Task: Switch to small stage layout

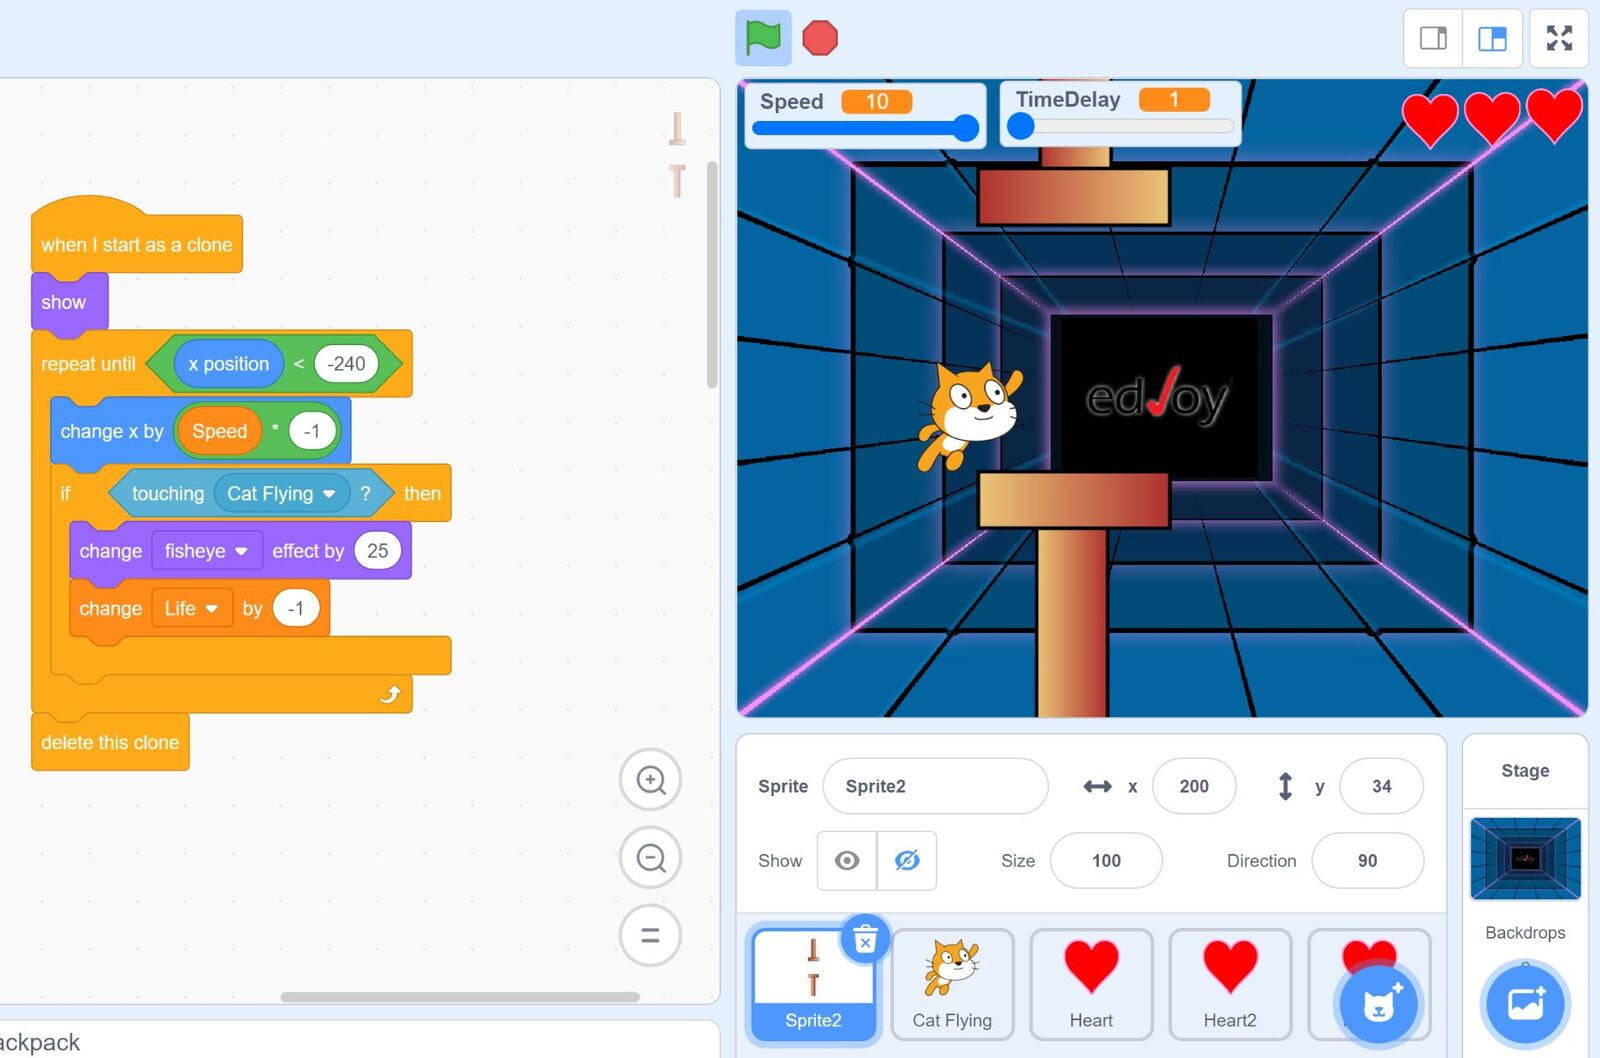Action: click(x=1433, y=38)
